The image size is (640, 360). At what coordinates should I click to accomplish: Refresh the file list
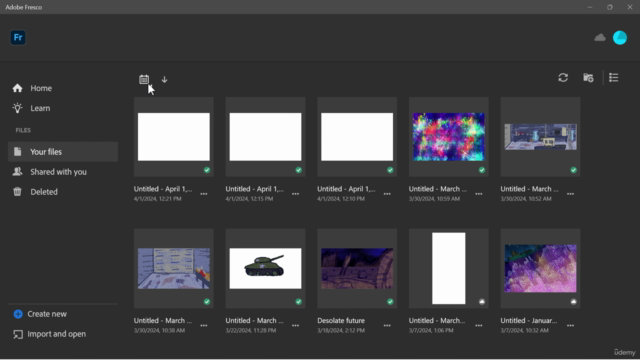point(563,78)
